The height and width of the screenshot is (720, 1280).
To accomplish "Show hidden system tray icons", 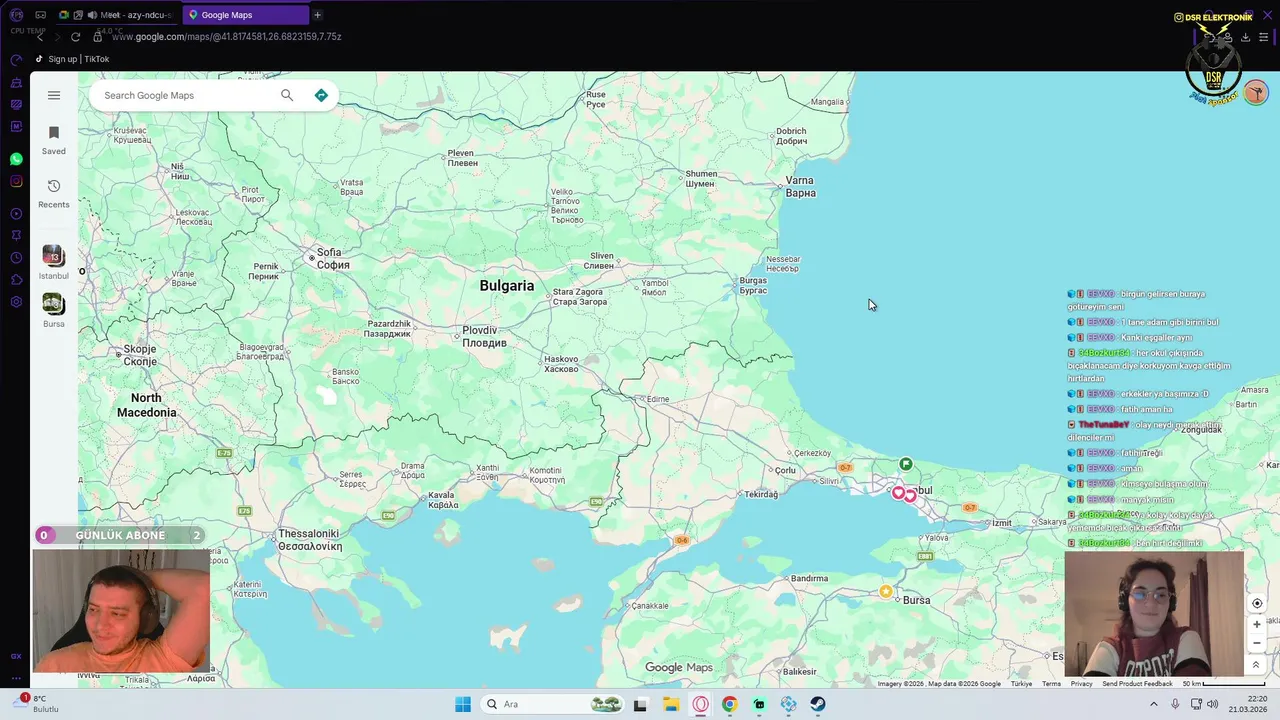I will point(1153,704).
